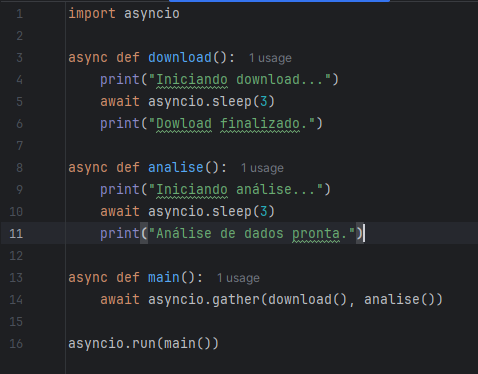The height and width of the screenshot is (374, 478).
Task: Place cursor on 'import asyncio' text
Action: pos(124,14)
